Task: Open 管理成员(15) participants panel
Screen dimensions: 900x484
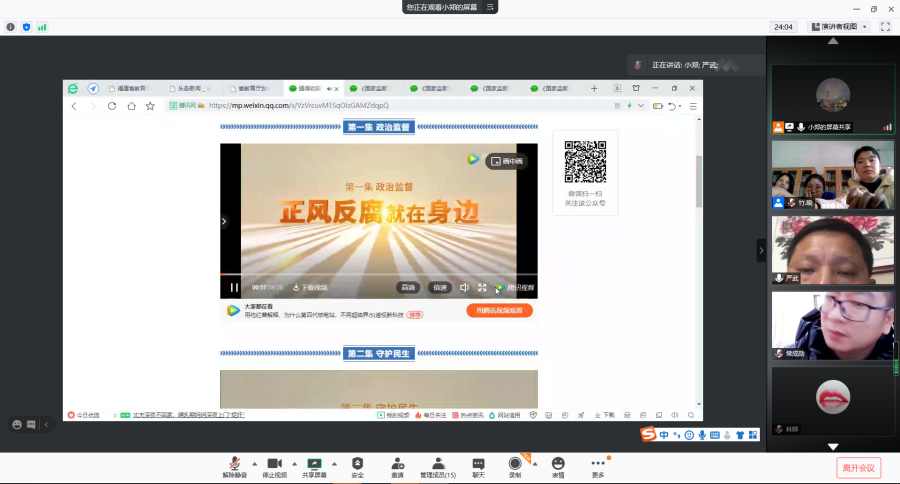Action: [438, 467]
